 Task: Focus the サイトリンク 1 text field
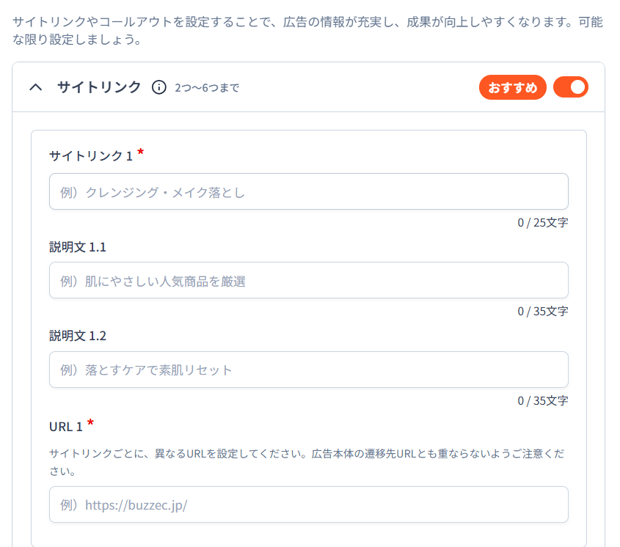pyautogui.click(x=308, y=192)
